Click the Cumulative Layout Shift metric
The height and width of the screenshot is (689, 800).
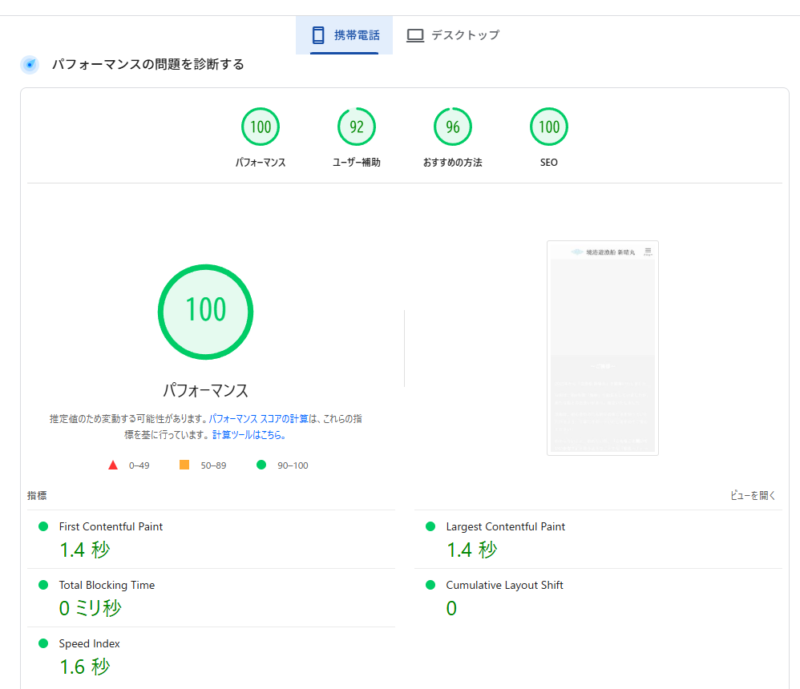pyautogui.click(x=504, y=585)
